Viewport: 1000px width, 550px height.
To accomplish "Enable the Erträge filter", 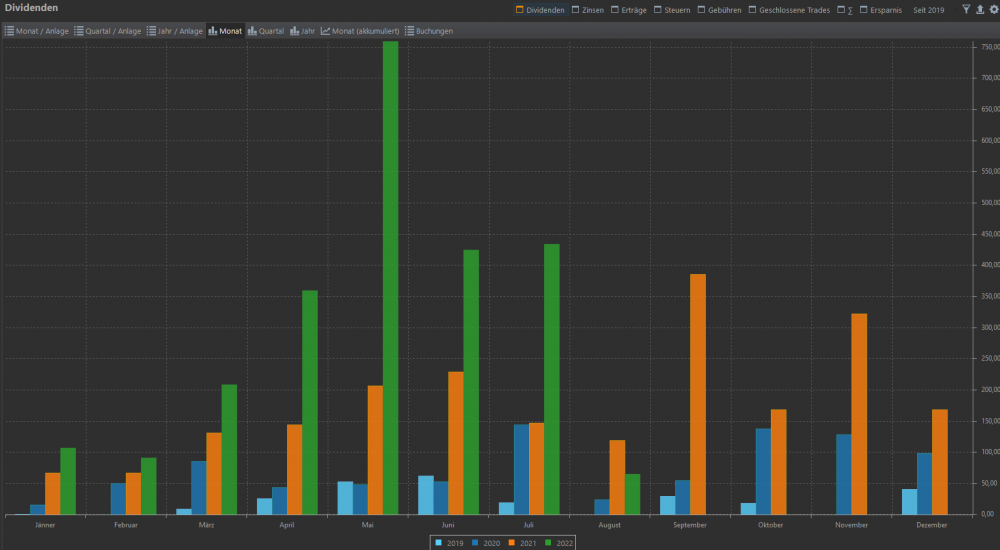I will [x=629, y=10].
